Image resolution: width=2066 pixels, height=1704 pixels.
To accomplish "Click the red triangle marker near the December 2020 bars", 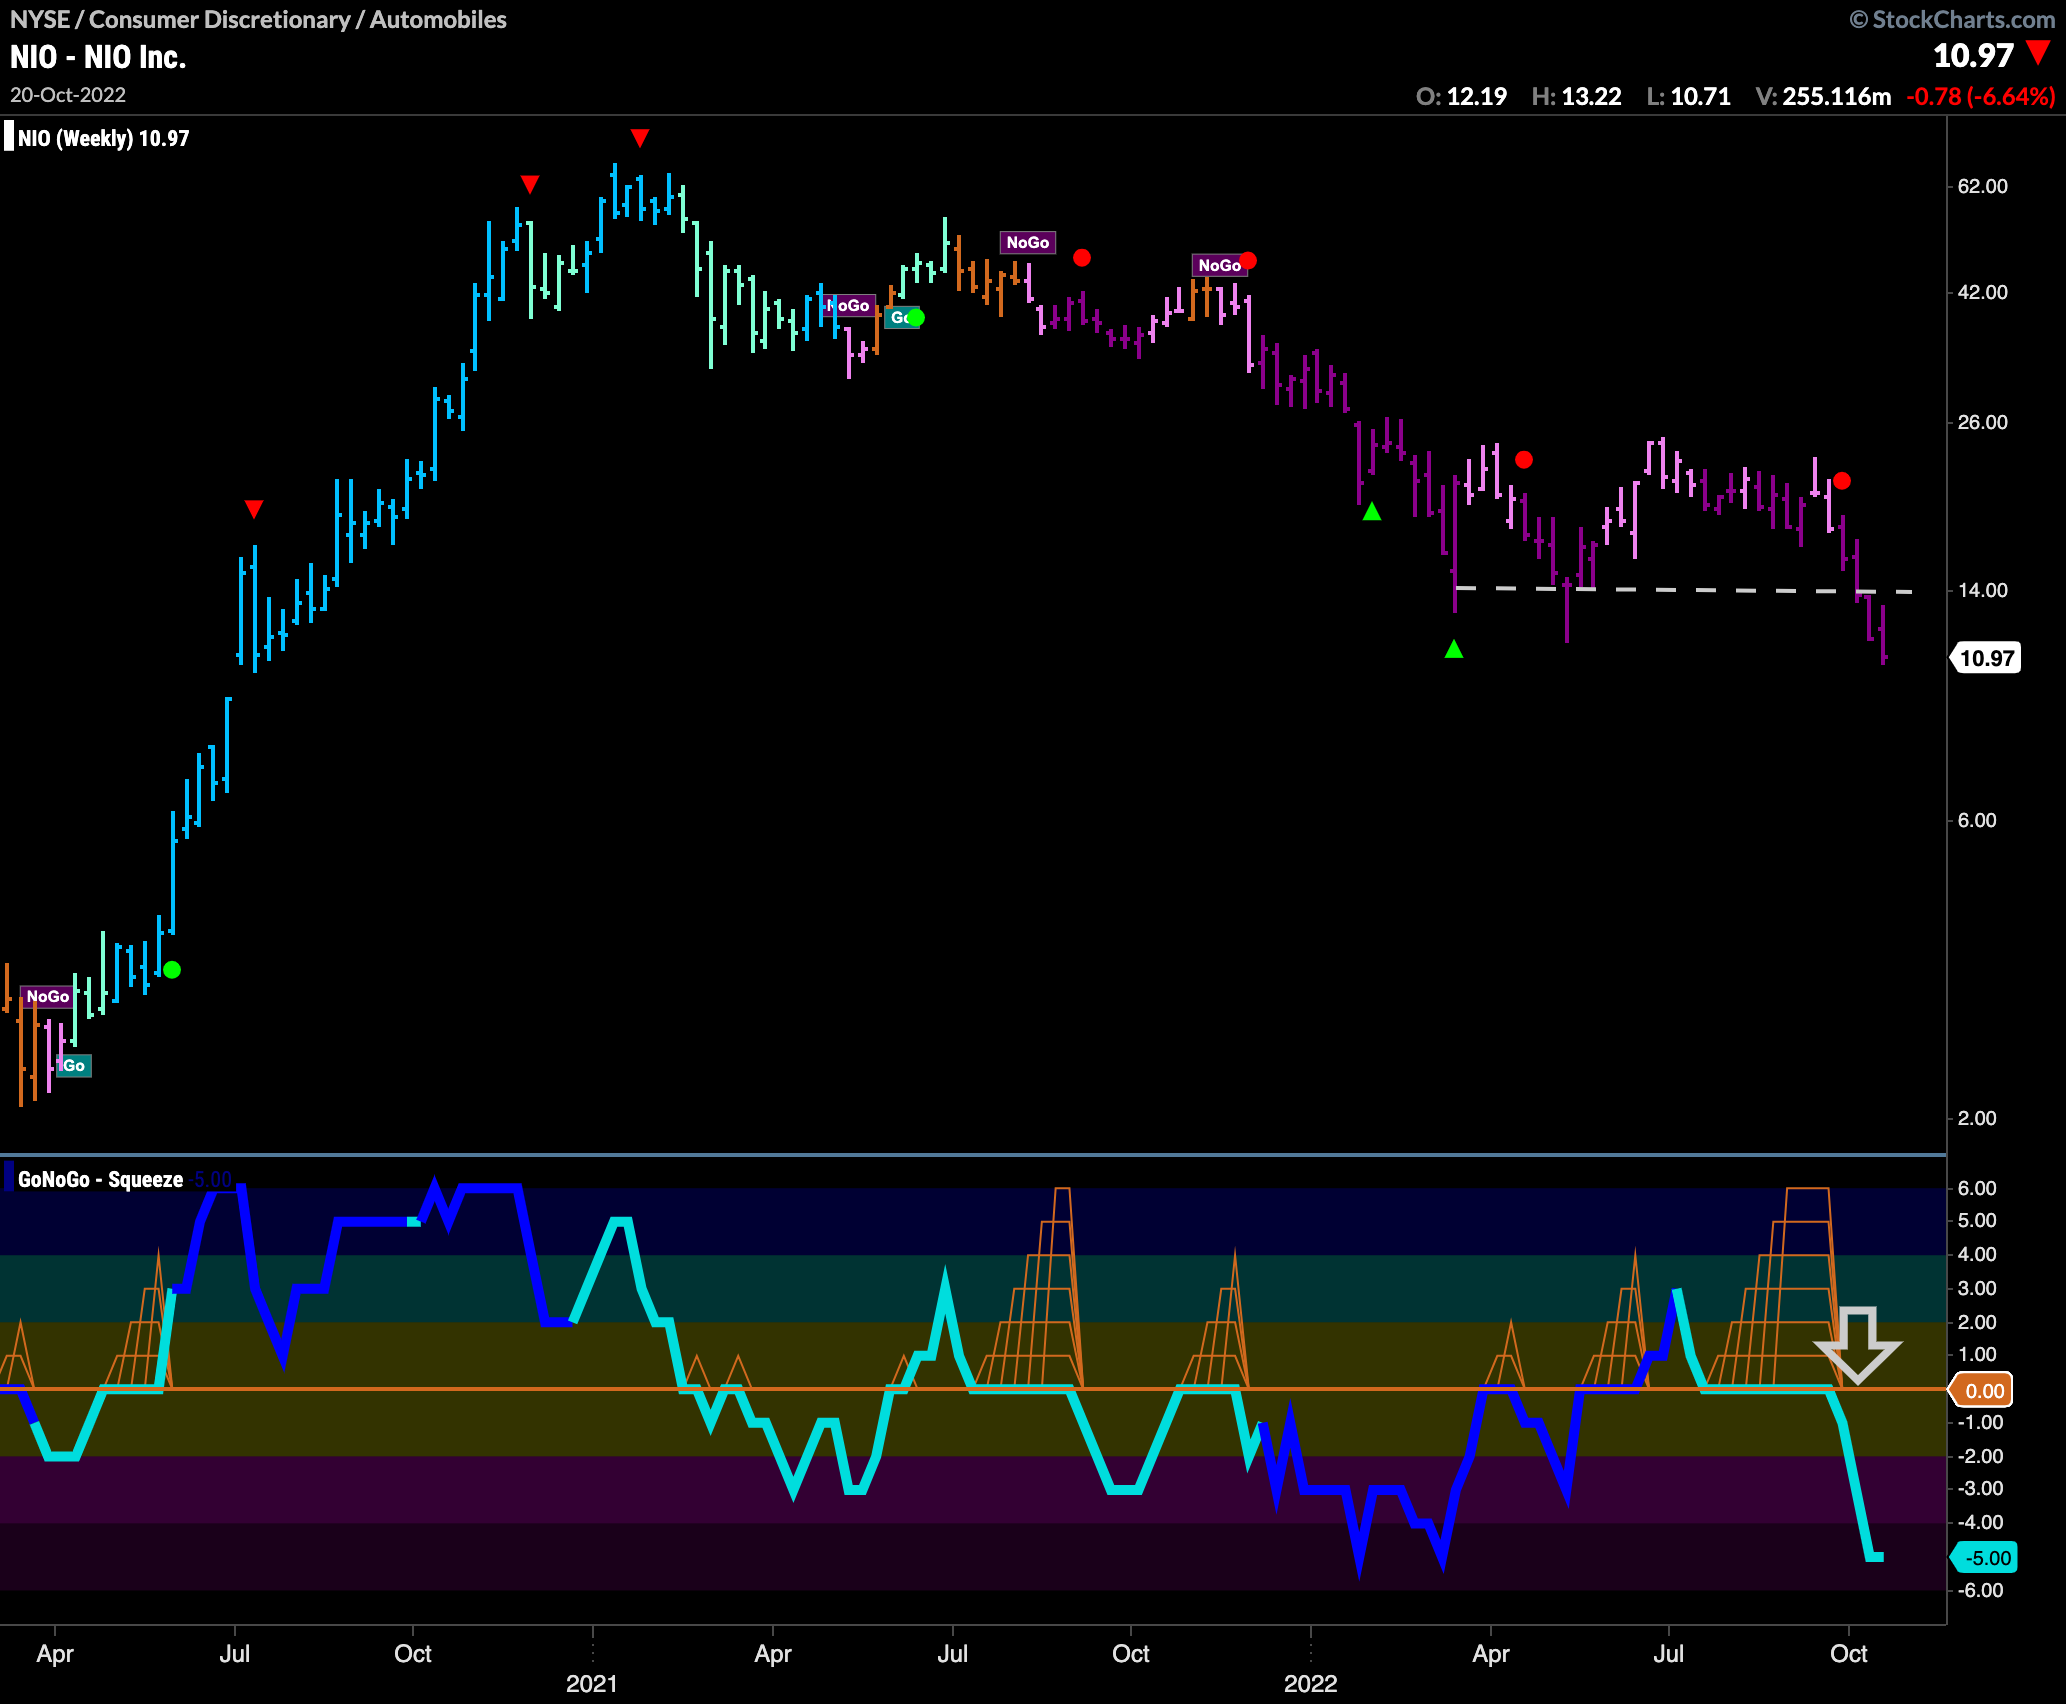I will 530,184.
